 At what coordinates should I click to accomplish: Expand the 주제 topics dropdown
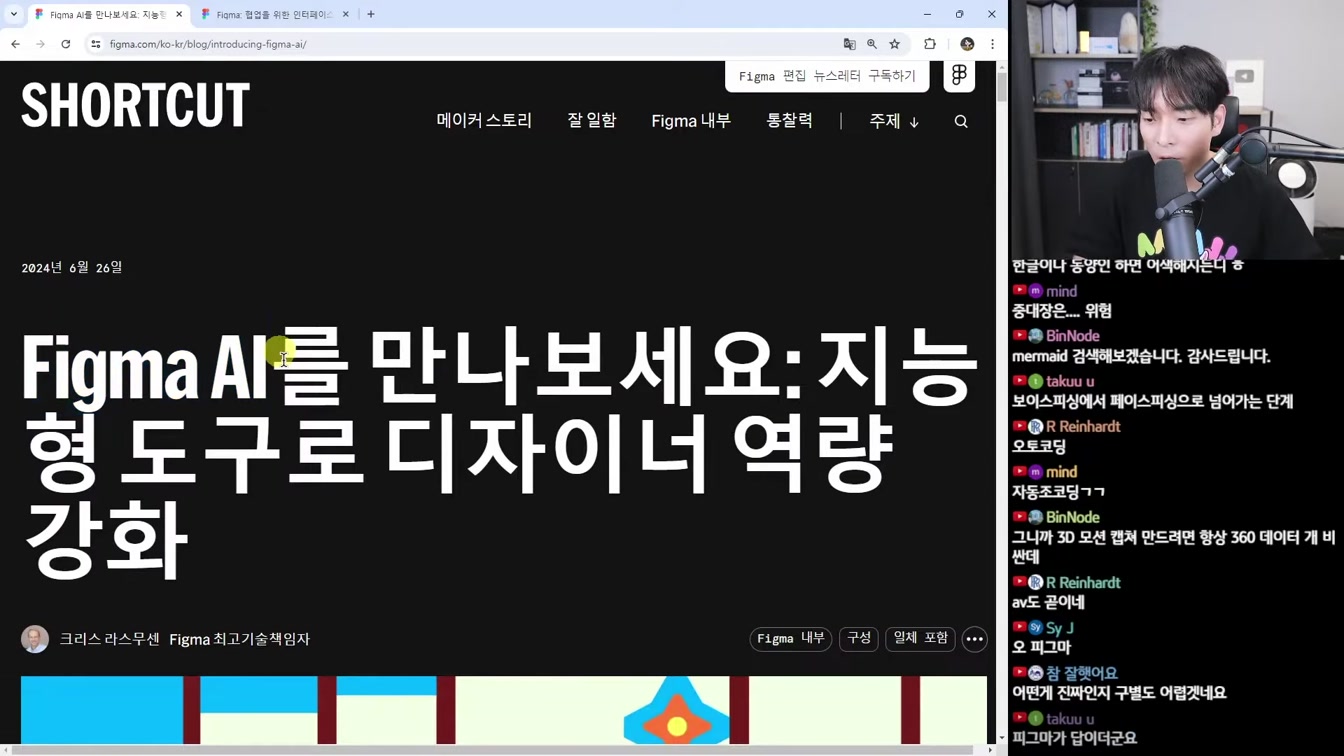tap(894, 121)
